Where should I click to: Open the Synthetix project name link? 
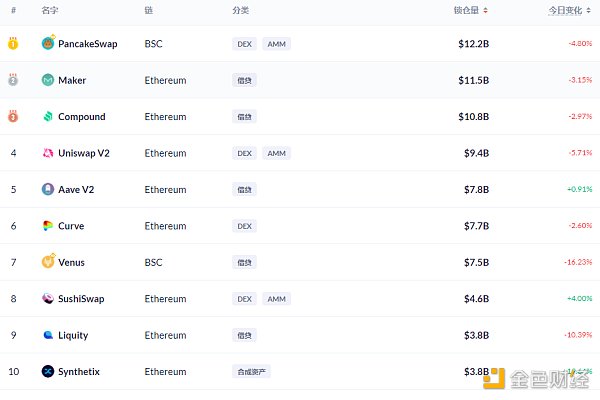click(79, 372)
